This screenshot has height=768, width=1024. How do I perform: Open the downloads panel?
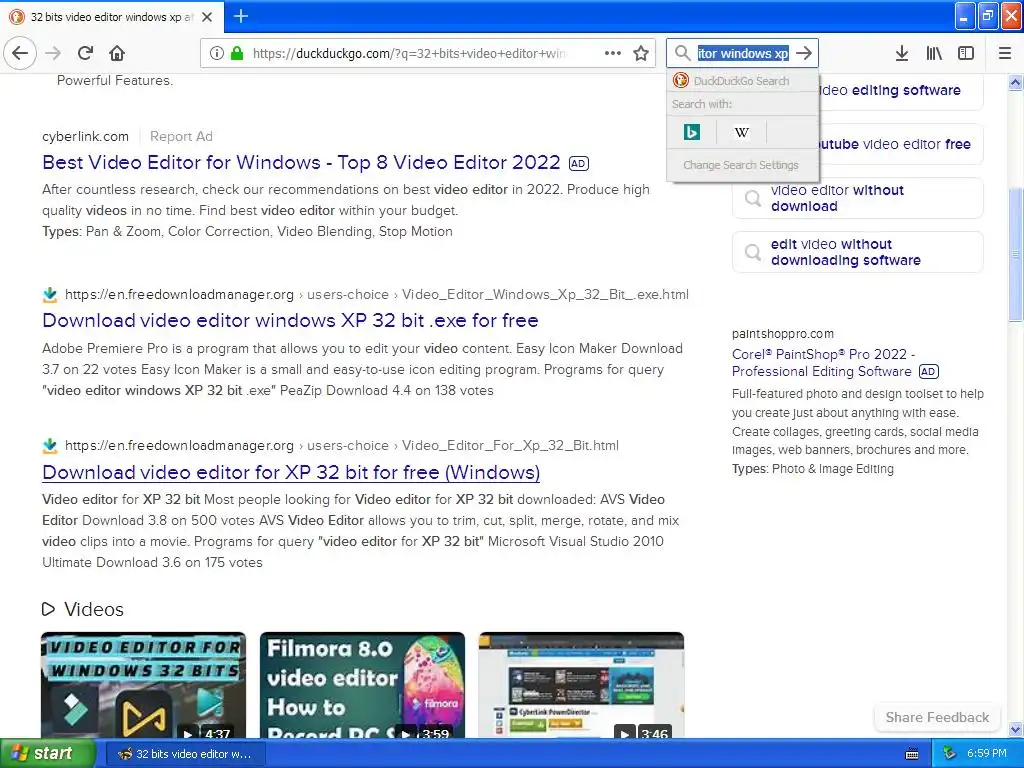(x=902, y=53)
